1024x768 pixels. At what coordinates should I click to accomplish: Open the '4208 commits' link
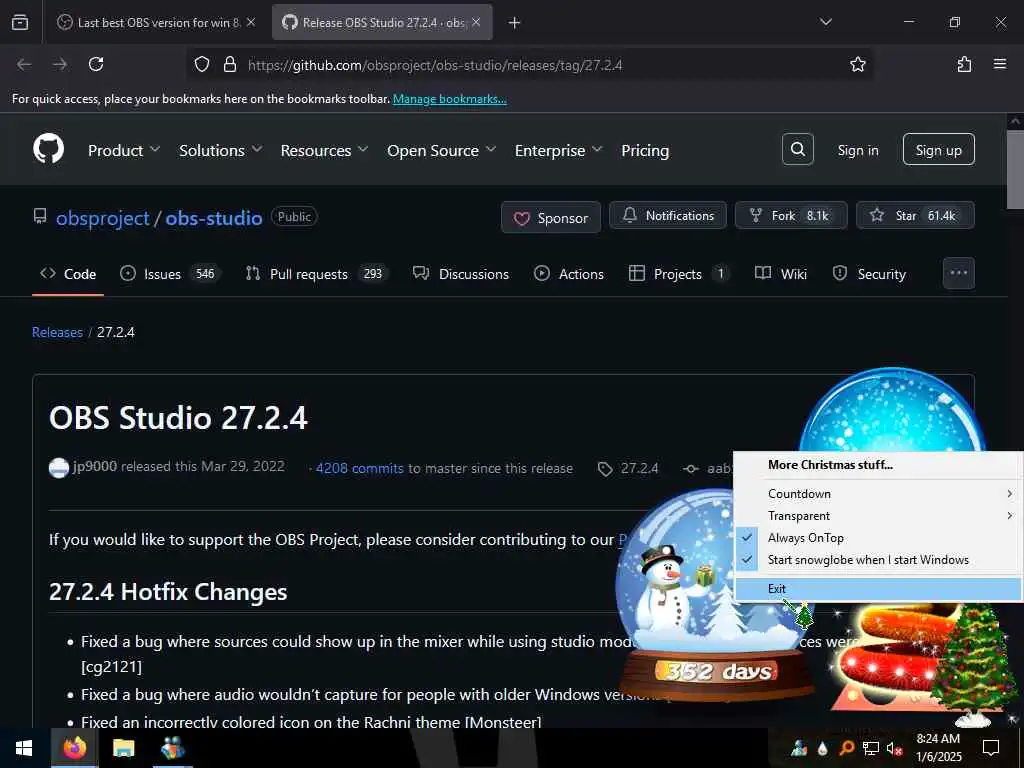pos(360,468)
